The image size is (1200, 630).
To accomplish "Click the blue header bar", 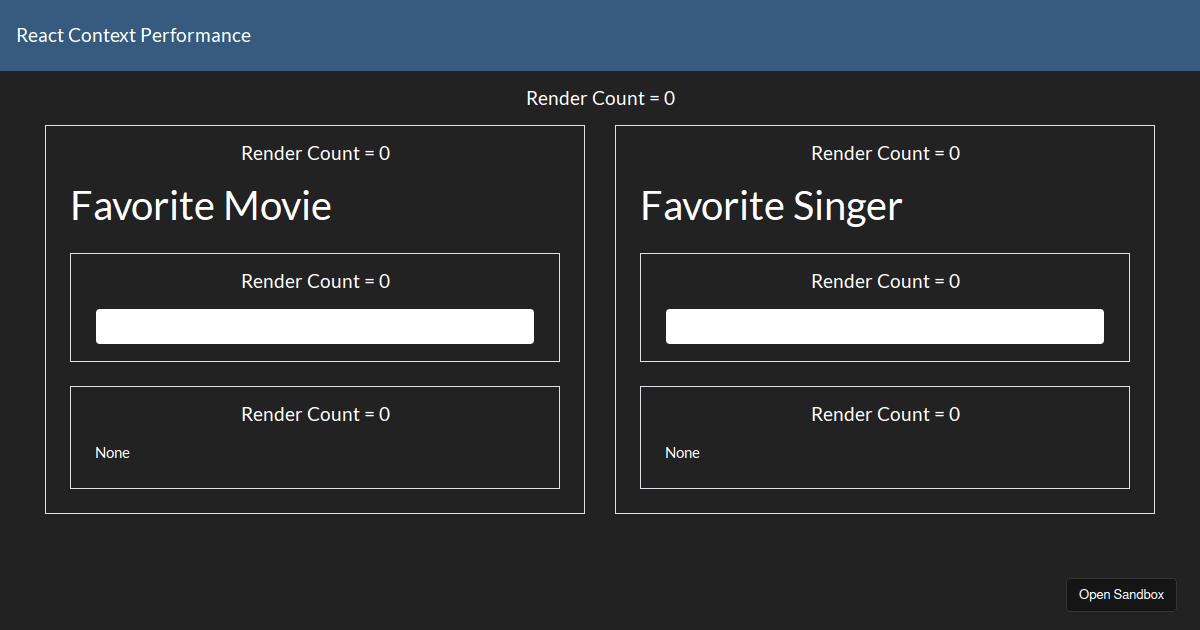I will coord(600,35).
